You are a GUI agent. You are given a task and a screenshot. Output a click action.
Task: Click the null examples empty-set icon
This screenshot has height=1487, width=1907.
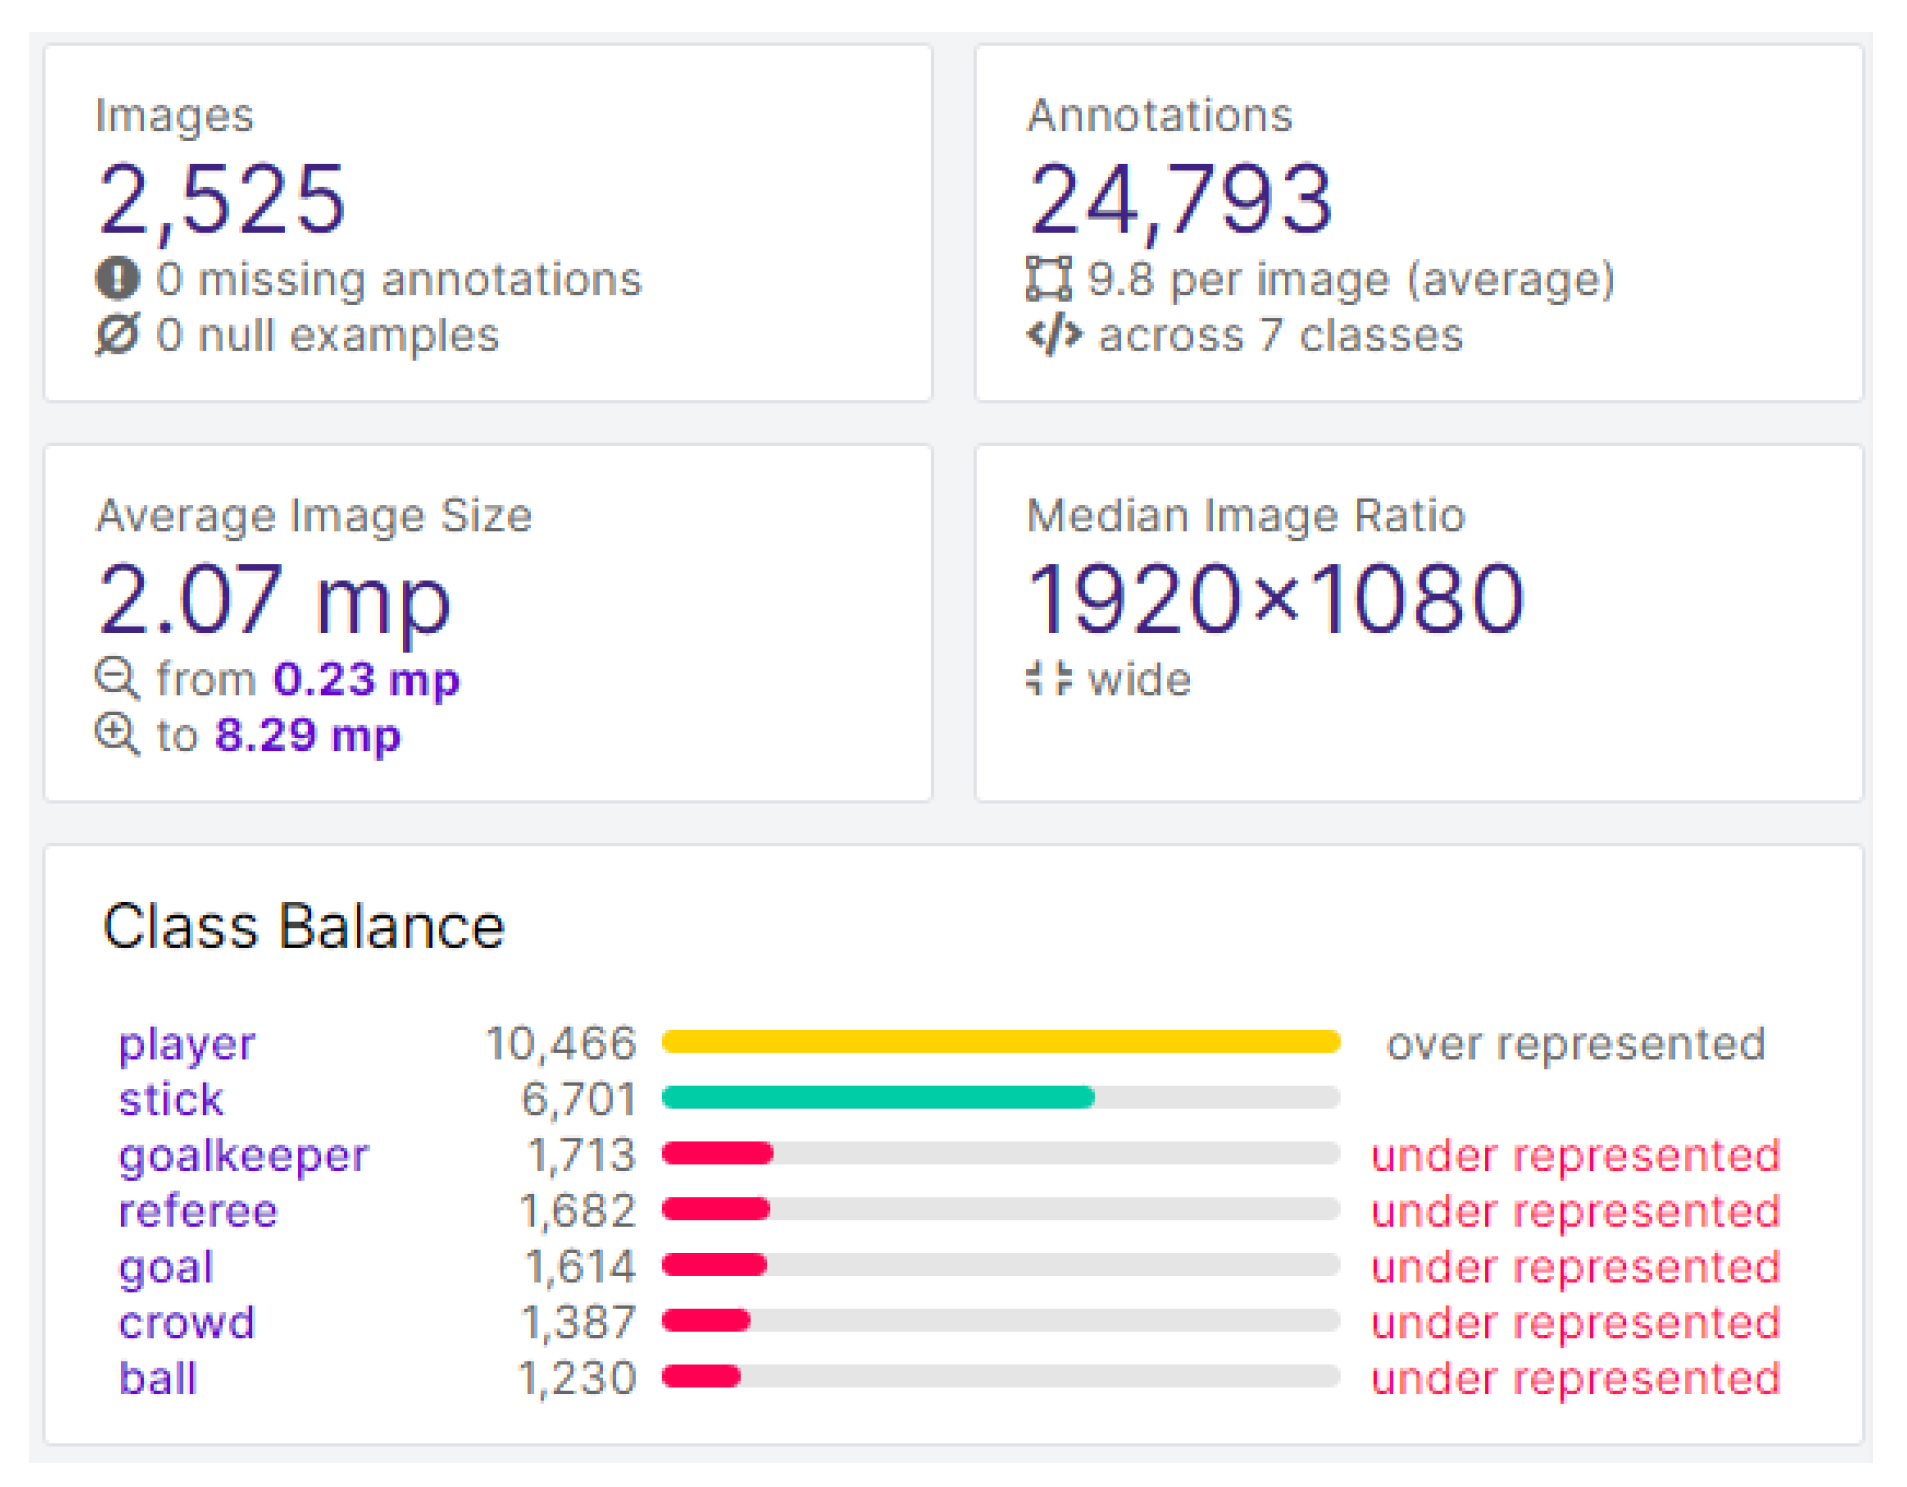(117, 334)
